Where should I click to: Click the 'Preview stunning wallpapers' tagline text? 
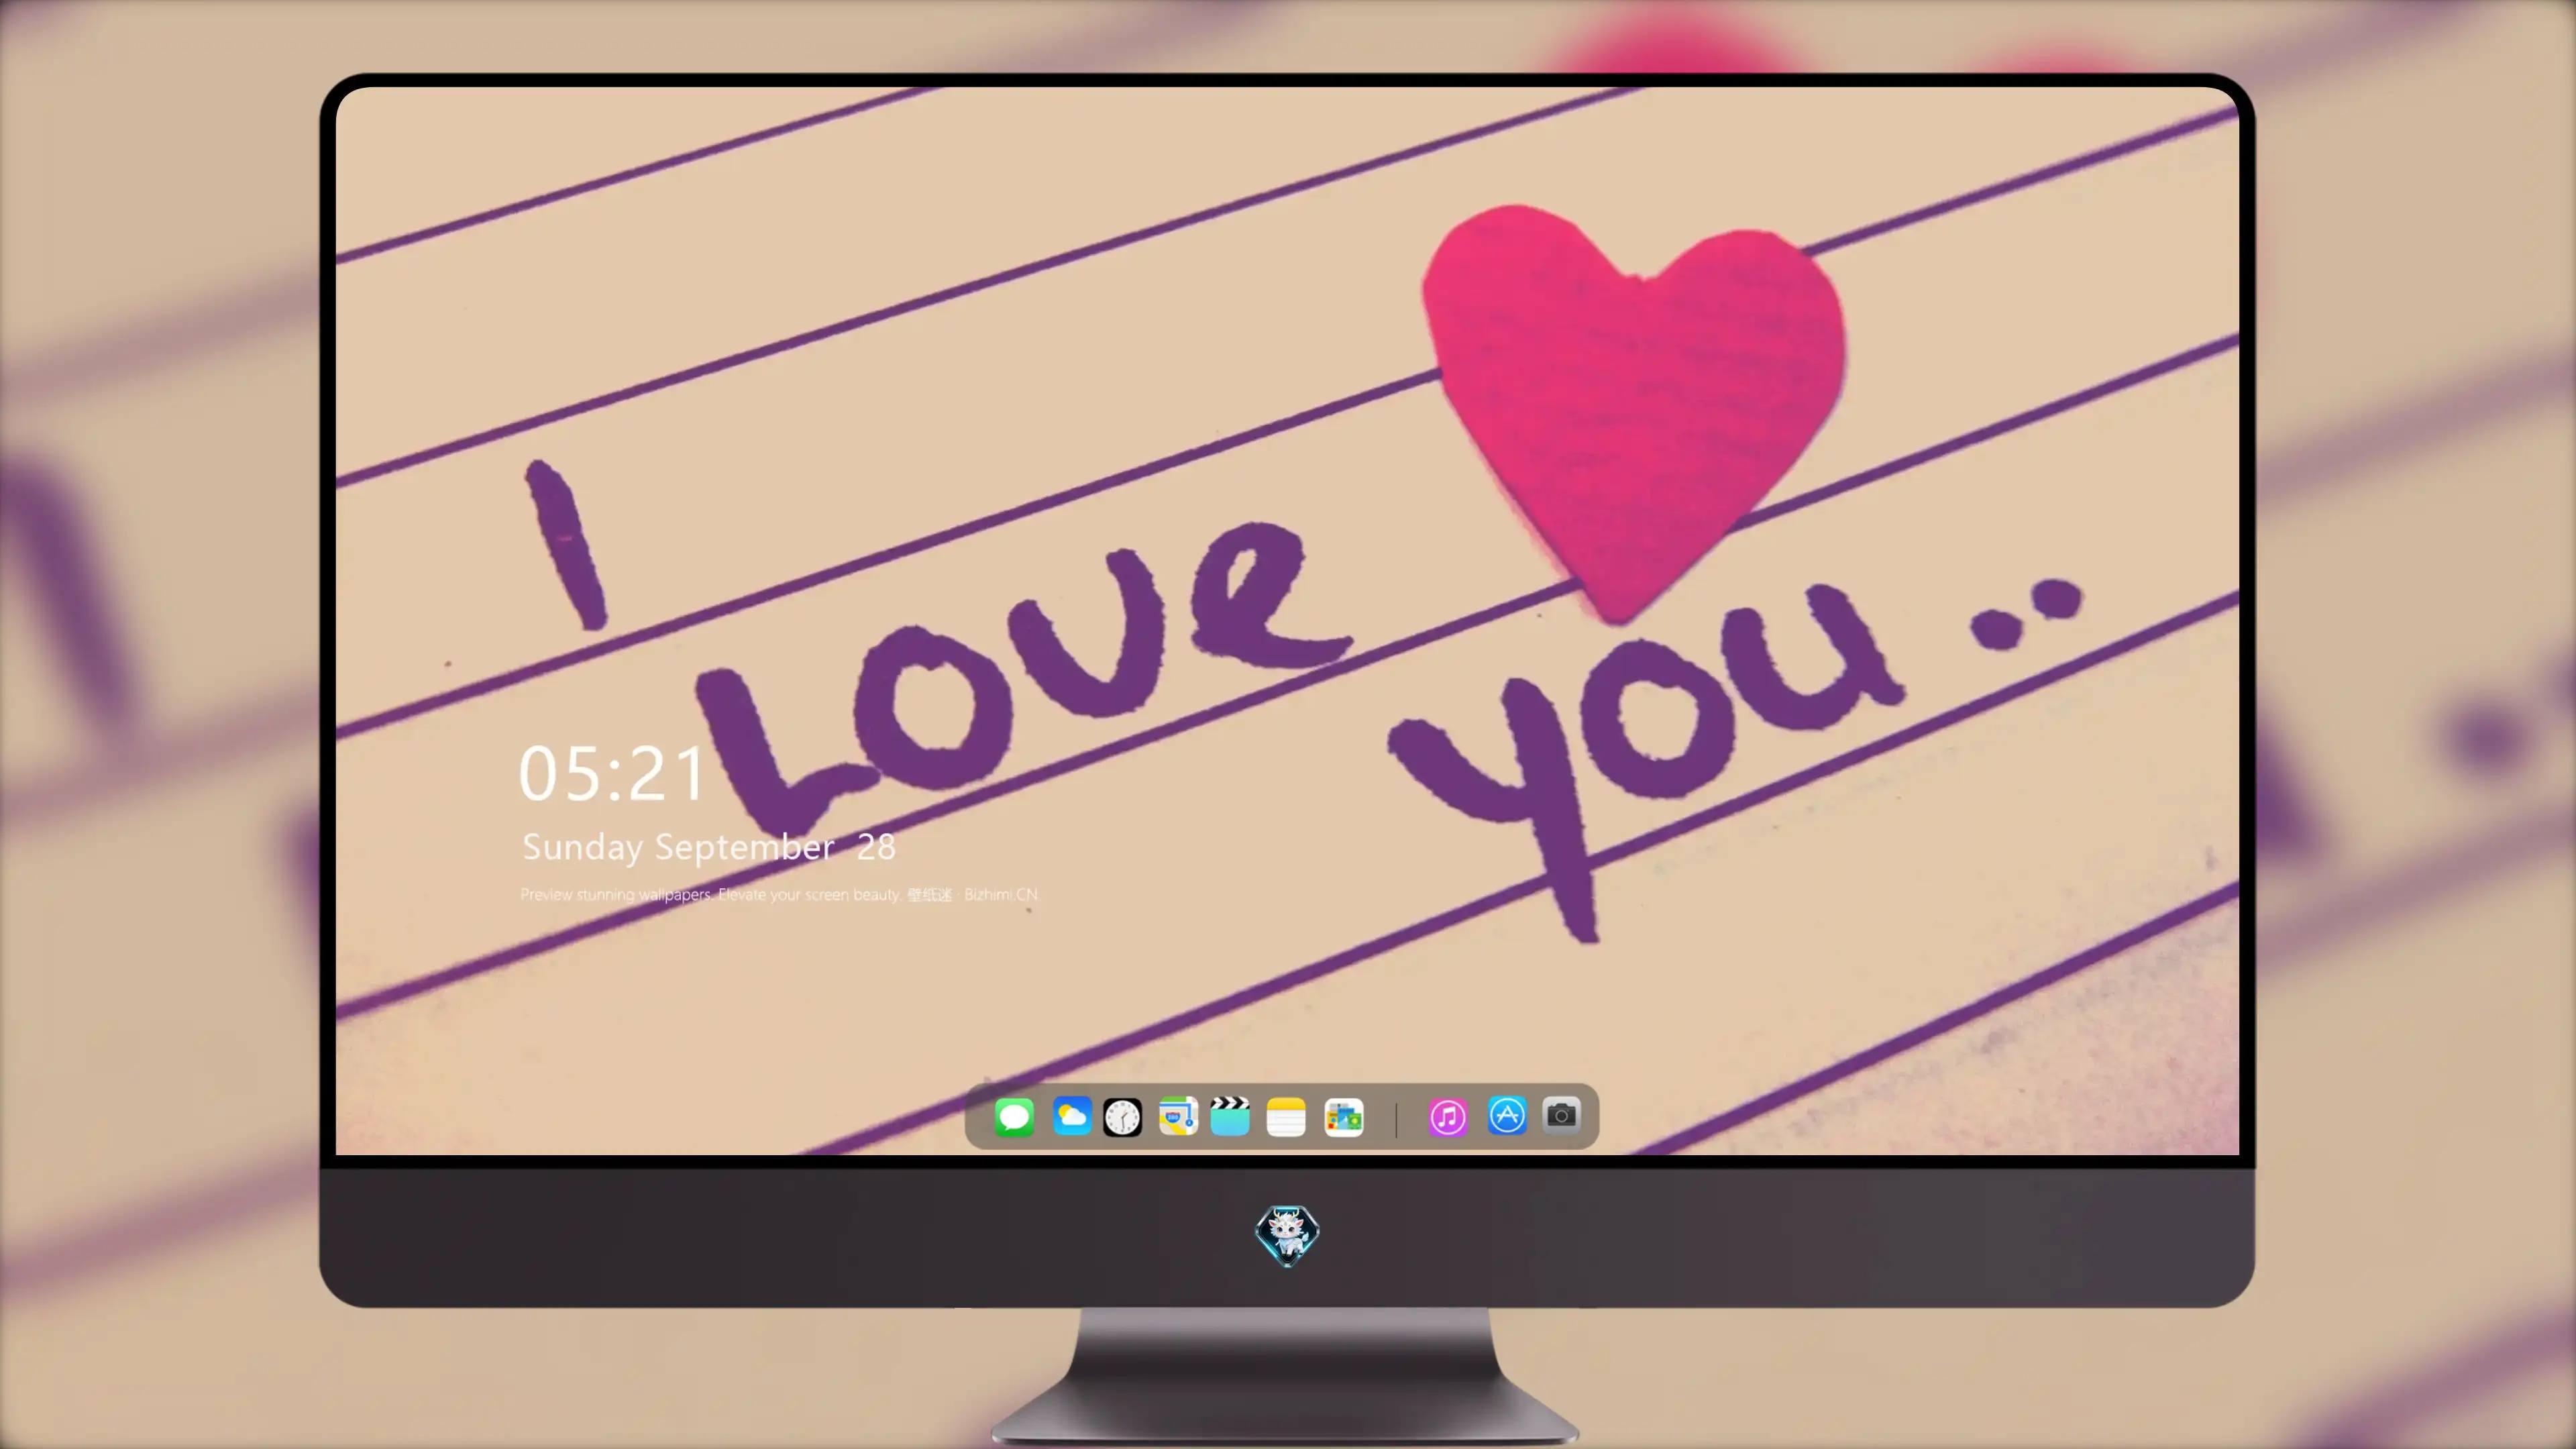[x=779, y=895]
